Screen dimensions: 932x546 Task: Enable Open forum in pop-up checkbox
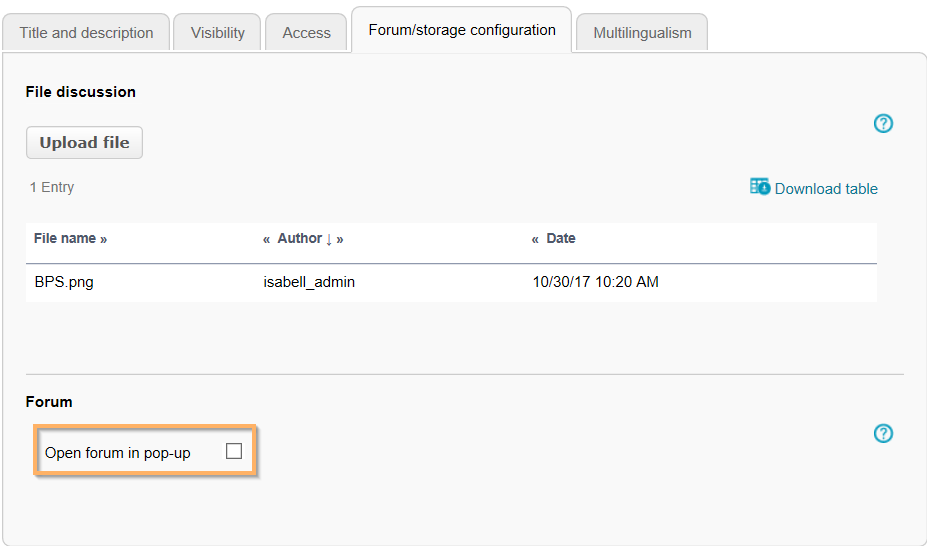pyautogui.click(x=234, y=452)
